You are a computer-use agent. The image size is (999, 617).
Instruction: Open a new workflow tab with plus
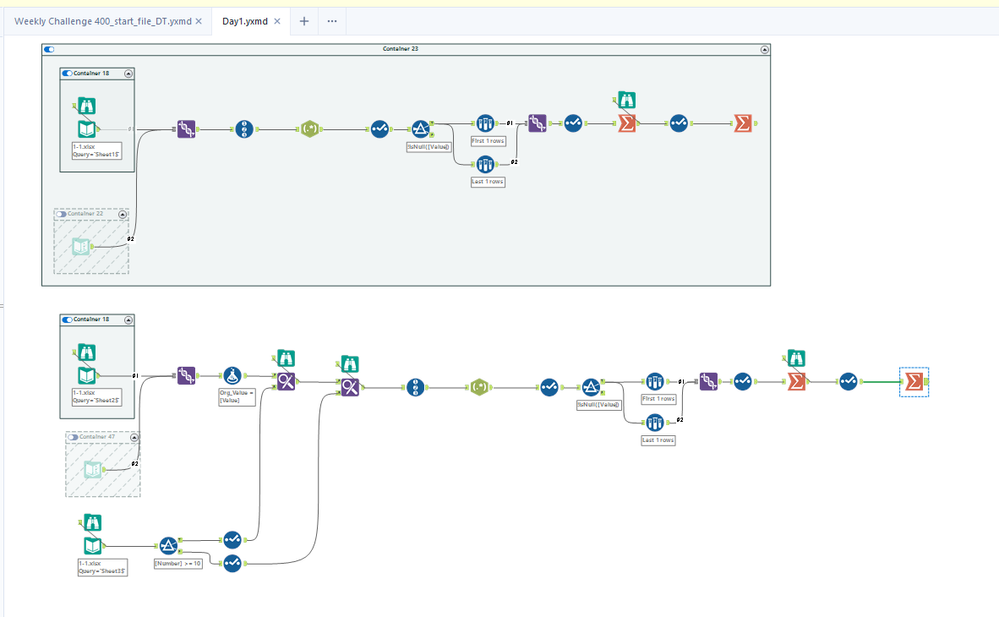point(304,21)
